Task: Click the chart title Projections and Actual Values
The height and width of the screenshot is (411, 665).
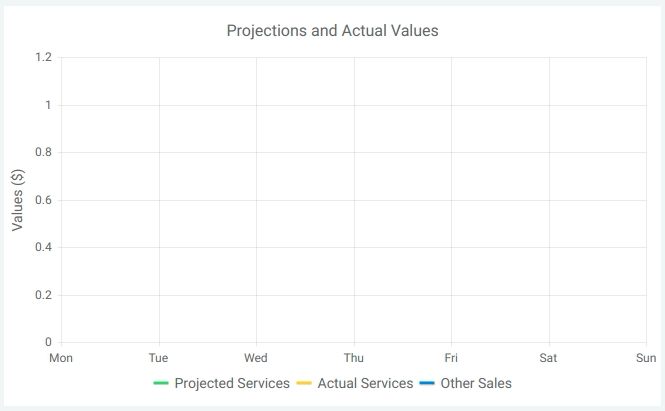Action: (x=332, y=31)
